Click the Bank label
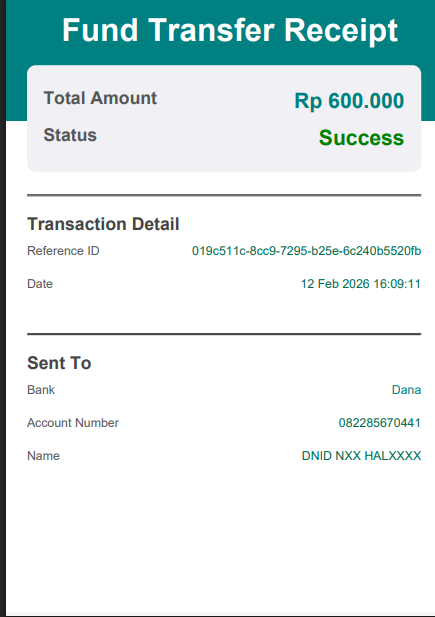Screen dimensions: 435x617 coord(41,390)
